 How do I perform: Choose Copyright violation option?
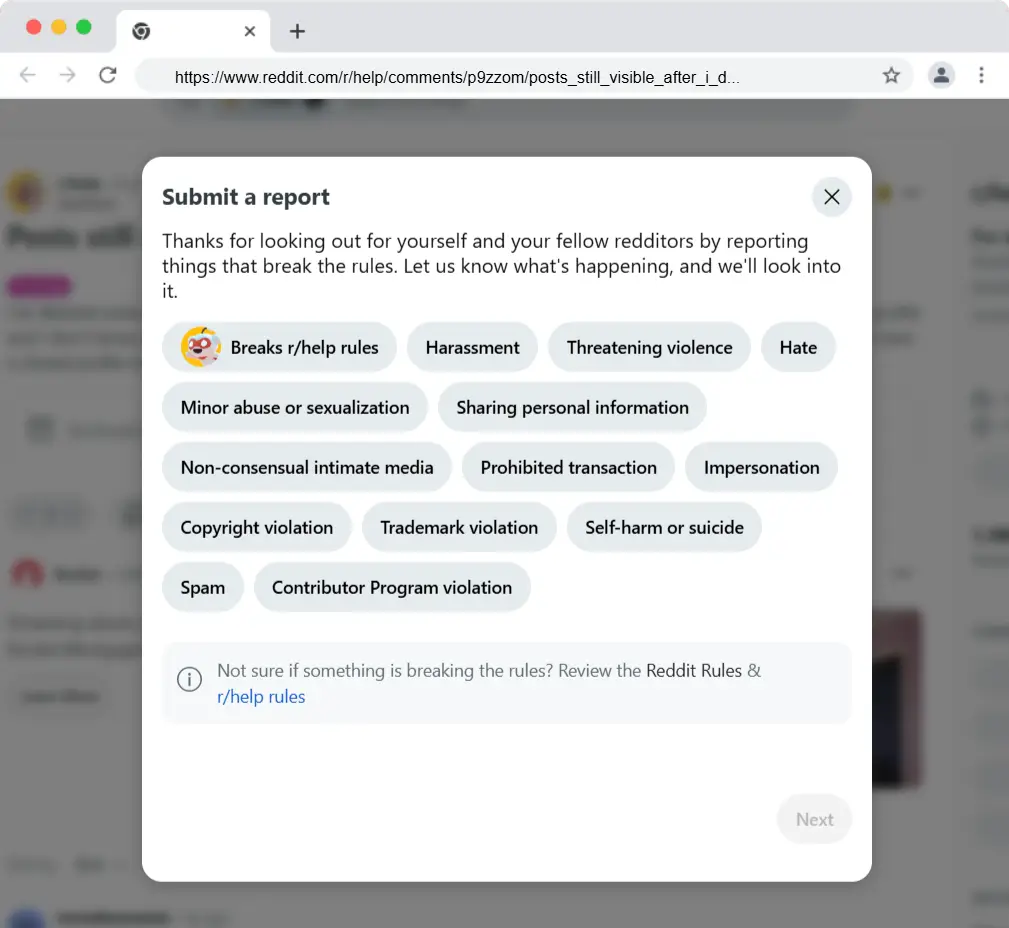pos(256,528)
